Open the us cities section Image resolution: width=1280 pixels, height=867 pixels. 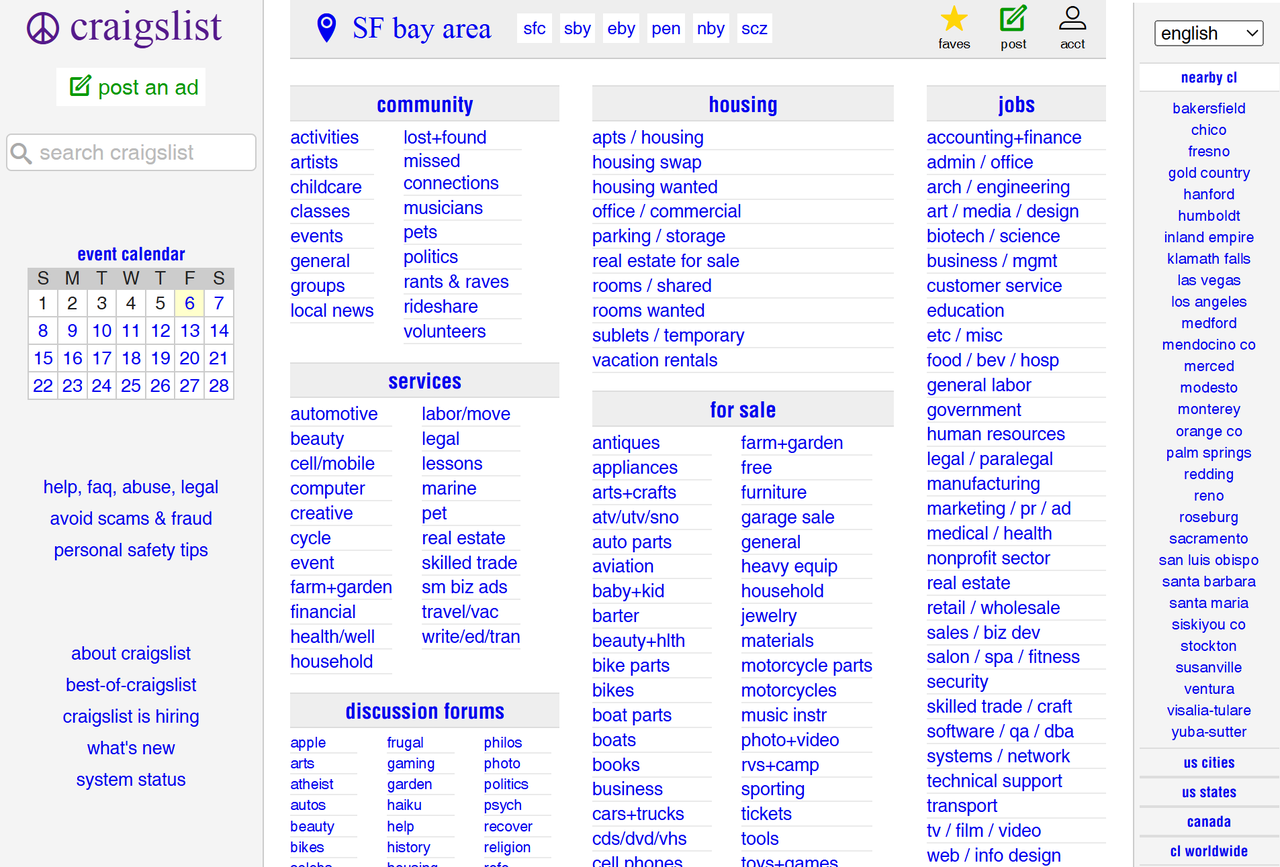click(x=1208, y=762)
